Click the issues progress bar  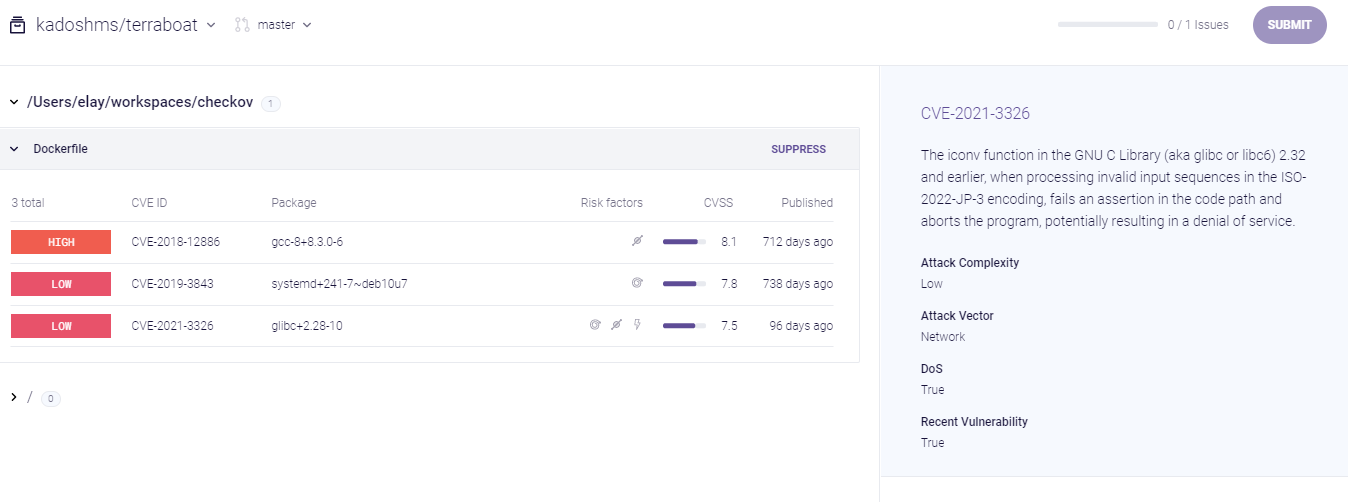coord(1108,25)
